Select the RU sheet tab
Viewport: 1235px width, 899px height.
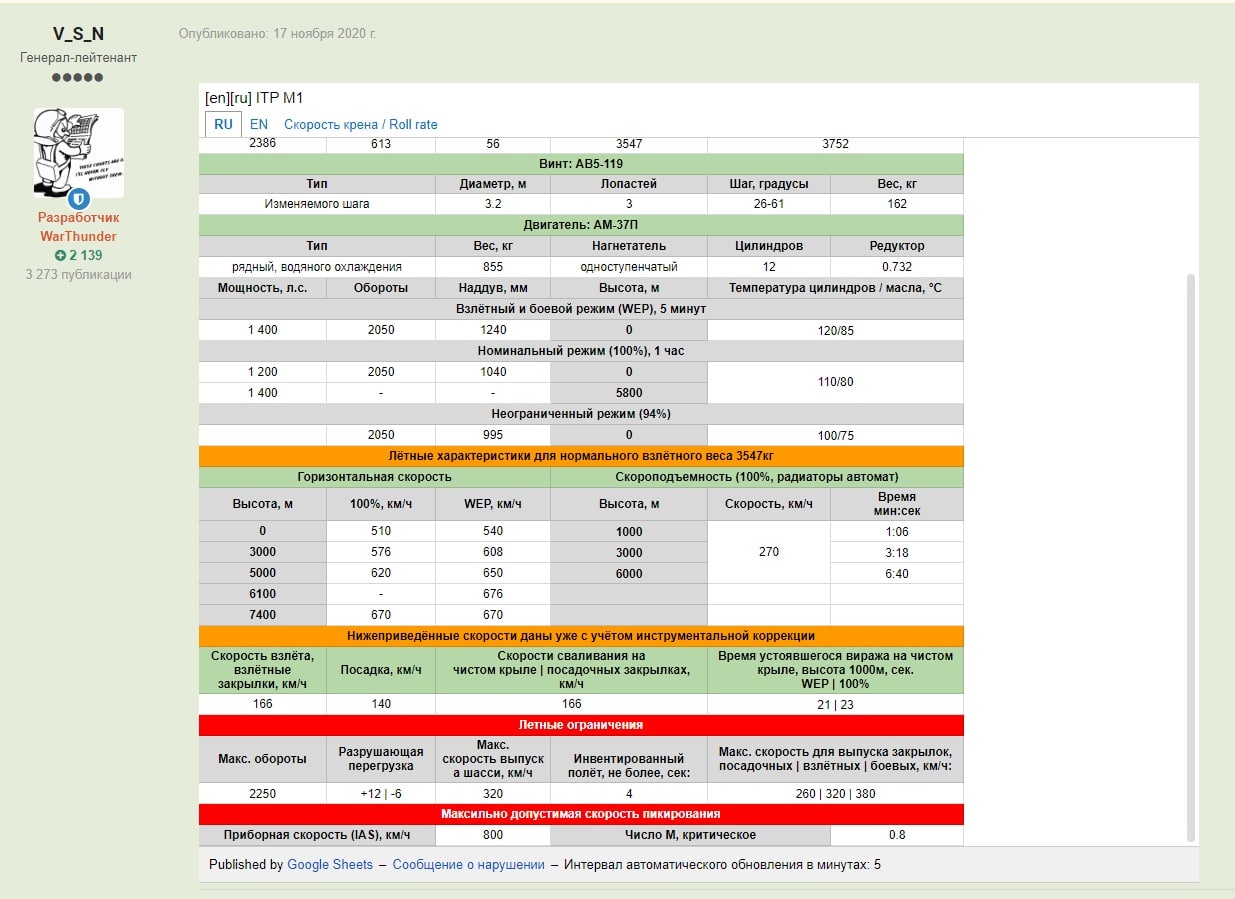223,124
